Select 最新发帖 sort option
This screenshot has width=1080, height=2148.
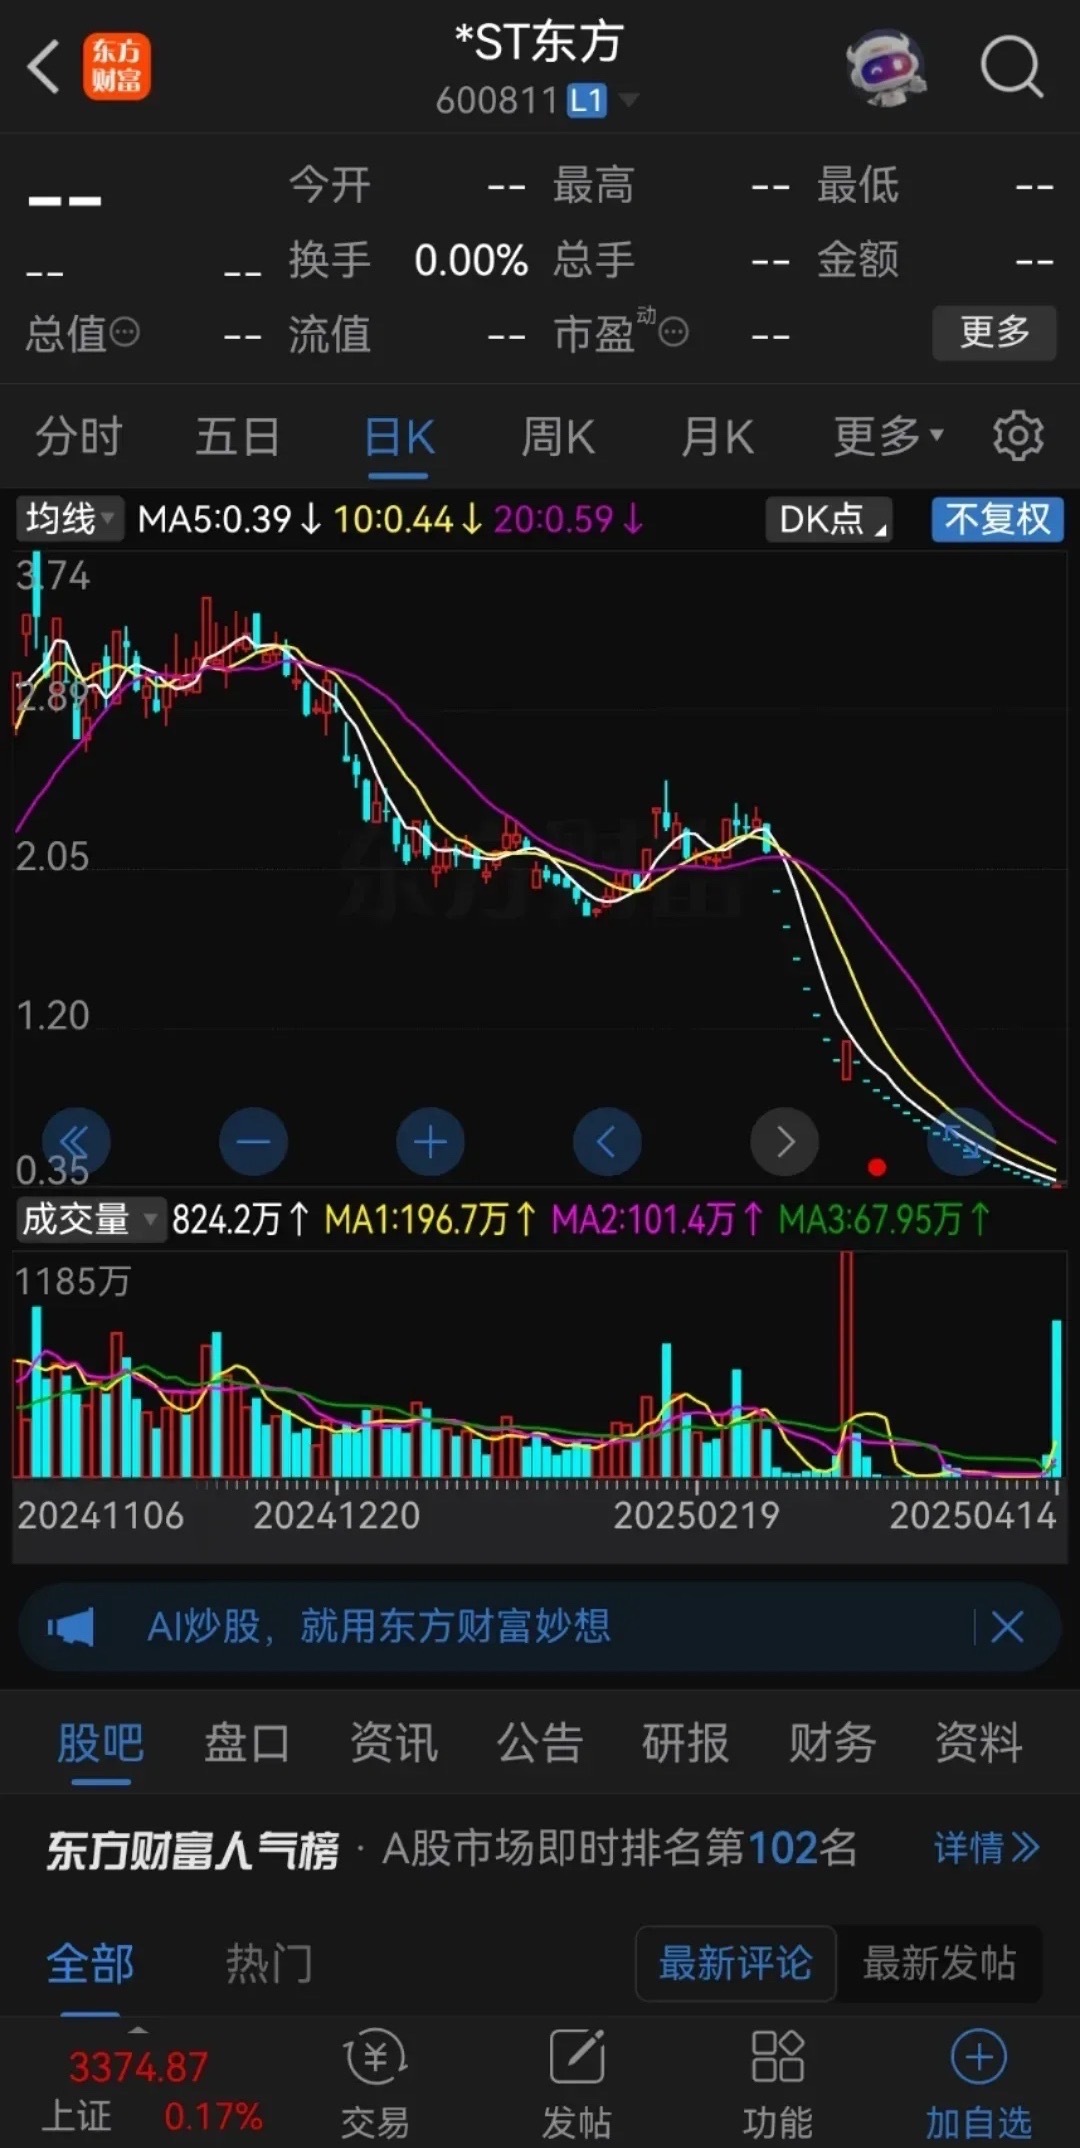(939, 1963)
